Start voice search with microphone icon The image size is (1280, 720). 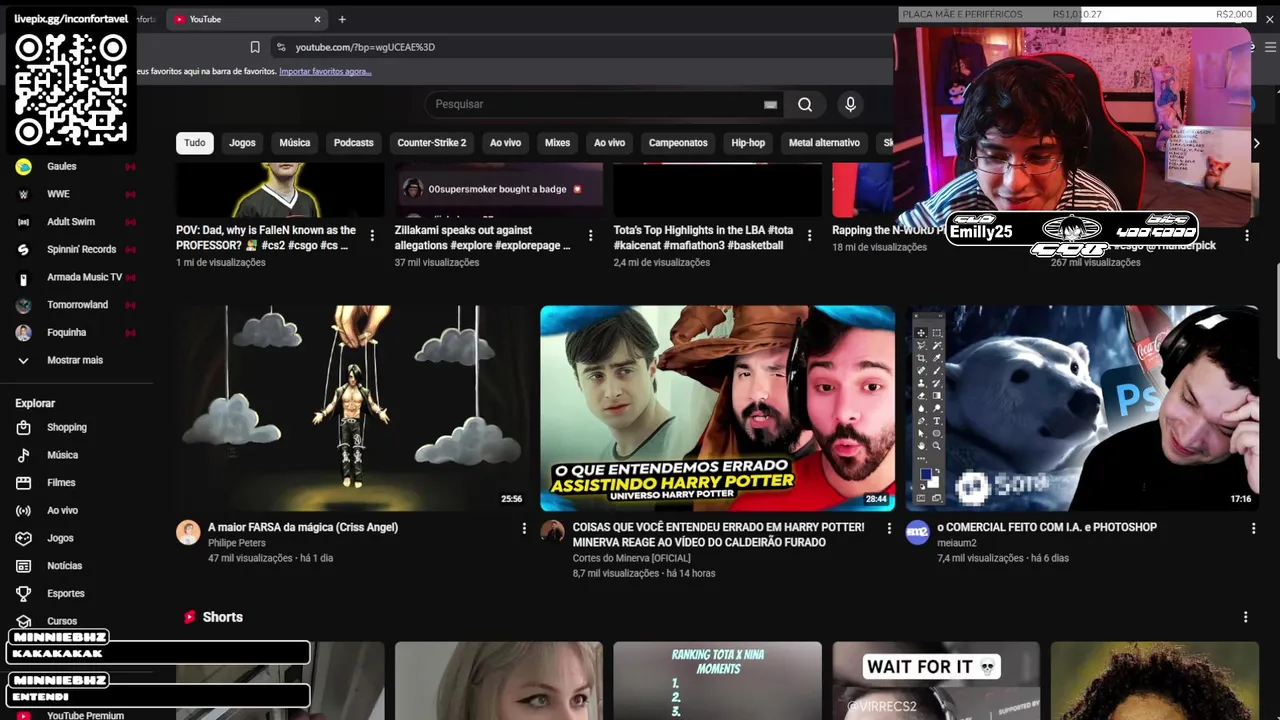[850, 104]
